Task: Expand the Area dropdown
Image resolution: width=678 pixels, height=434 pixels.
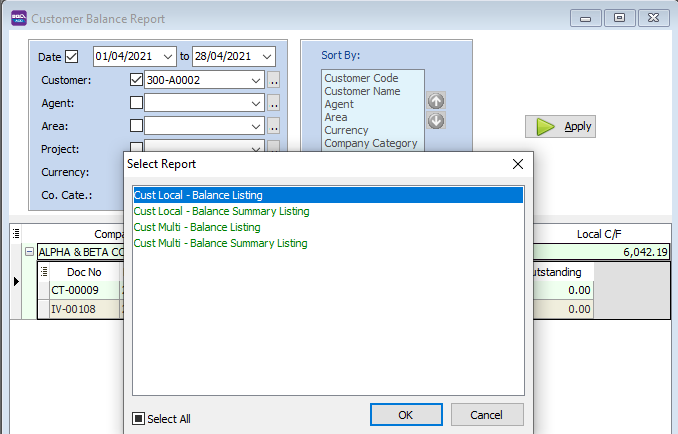Action: click(x=256, y=126)
